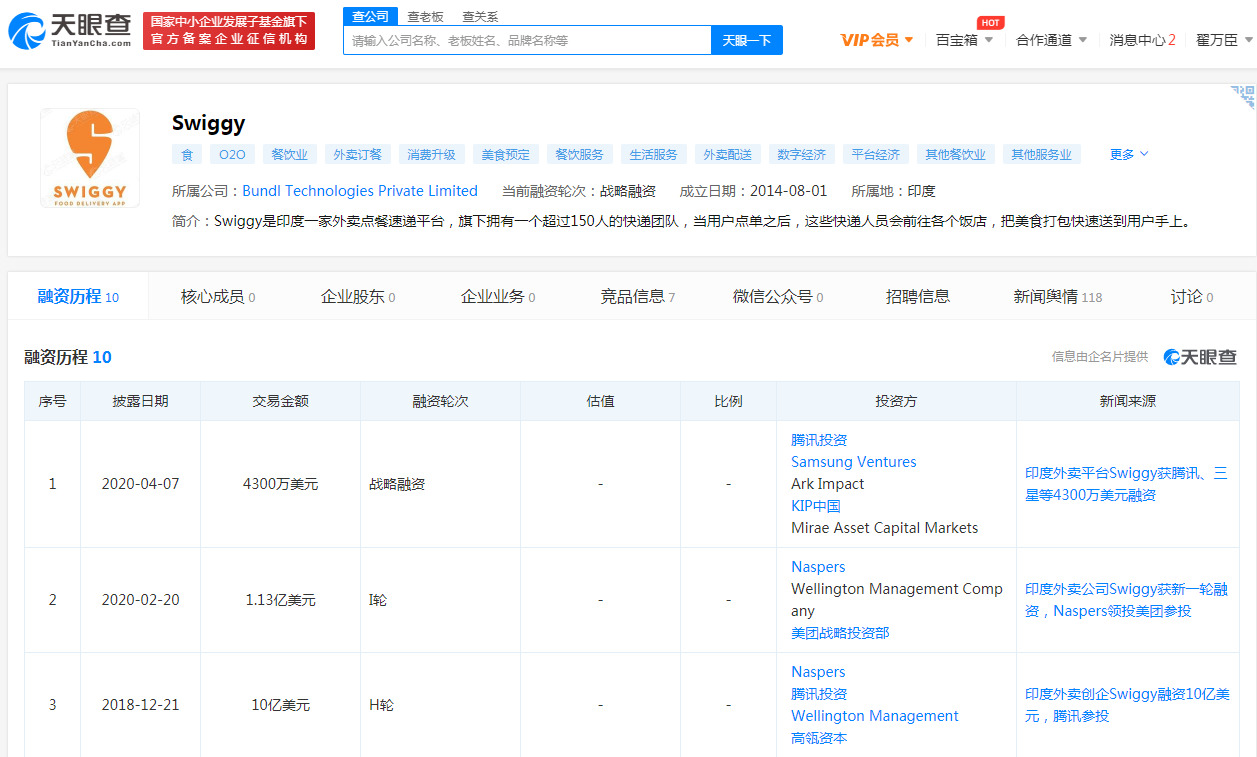Open the 美团战略投资部 investor link
This screenshot has height=757, width=1257.
pyautogui.click(x=840, y=633)
